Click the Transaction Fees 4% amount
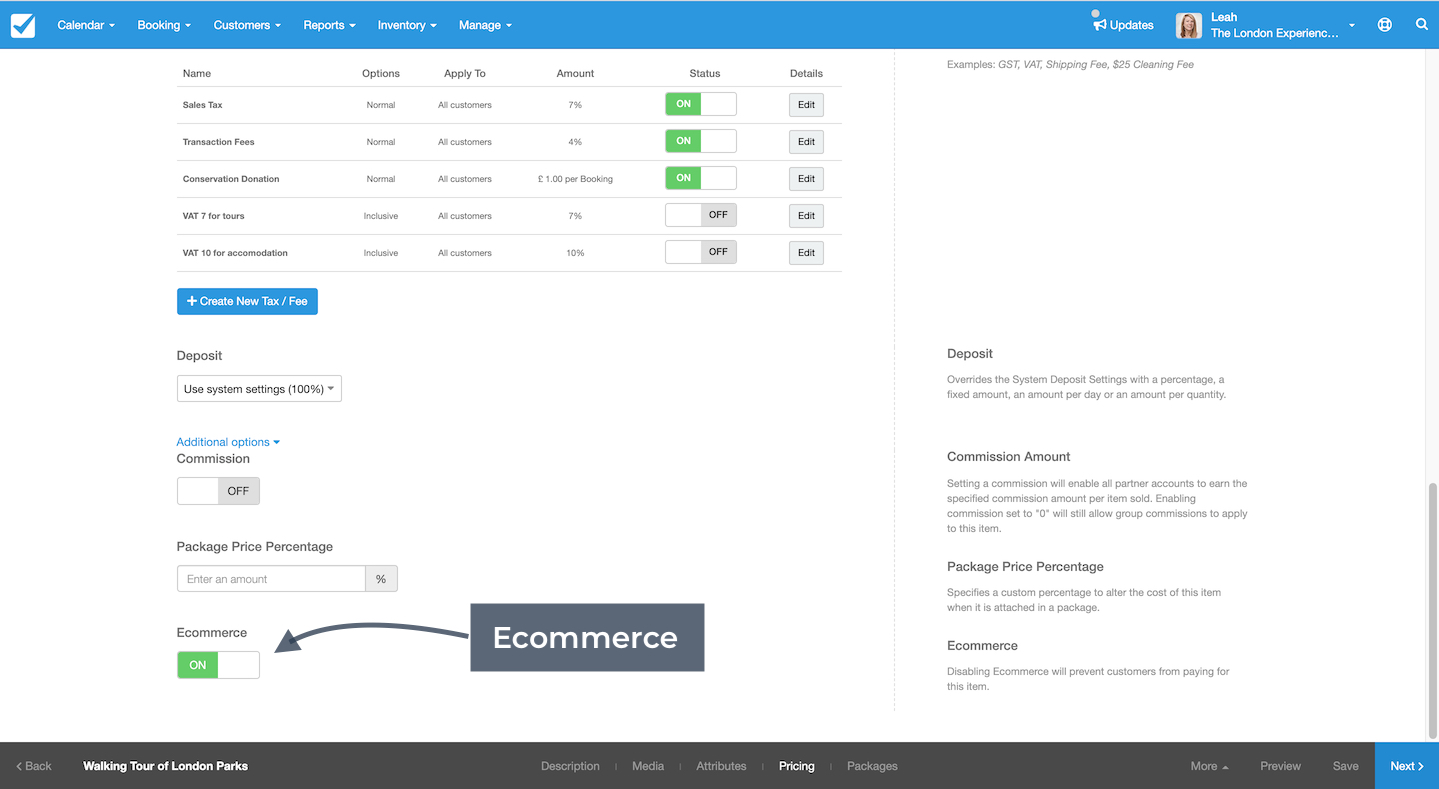 click(575, 142)
